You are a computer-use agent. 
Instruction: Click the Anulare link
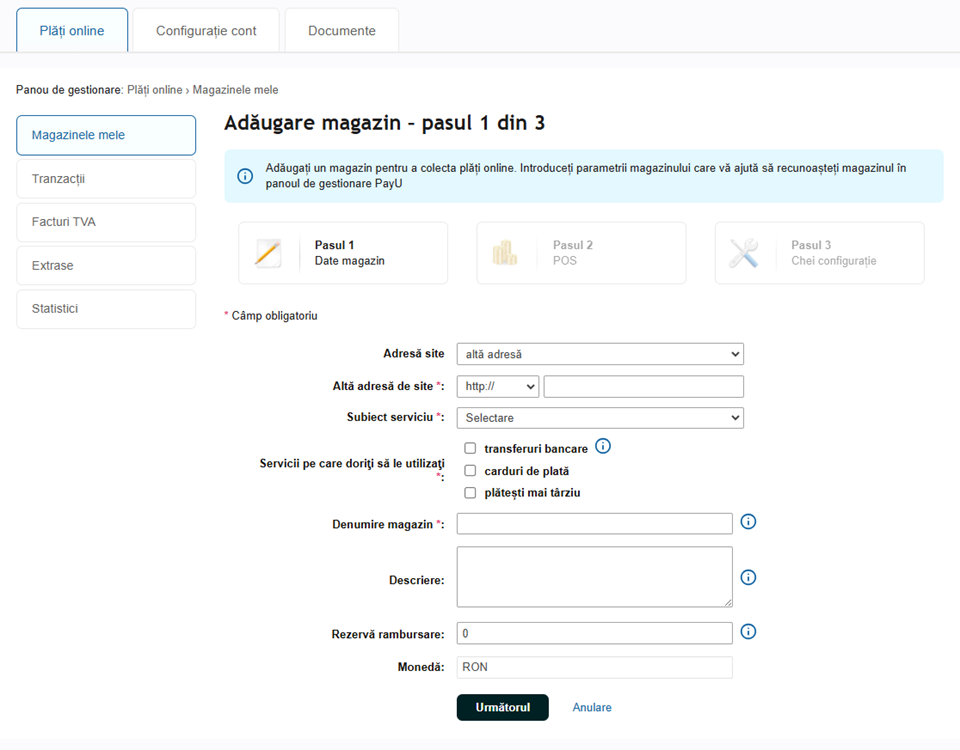(x=592, y=707)
